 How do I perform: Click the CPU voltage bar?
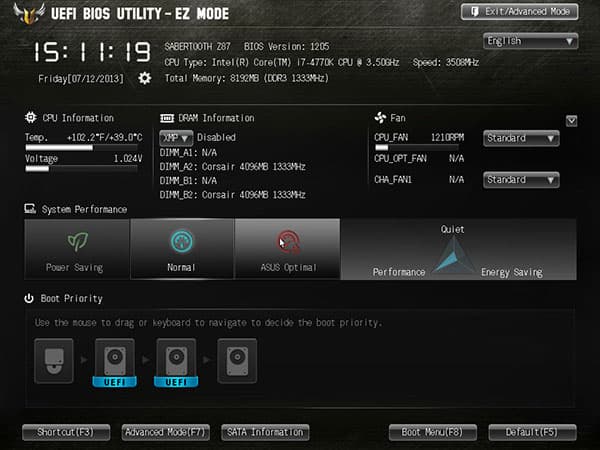pyautogui.click(x=82, y=169)
